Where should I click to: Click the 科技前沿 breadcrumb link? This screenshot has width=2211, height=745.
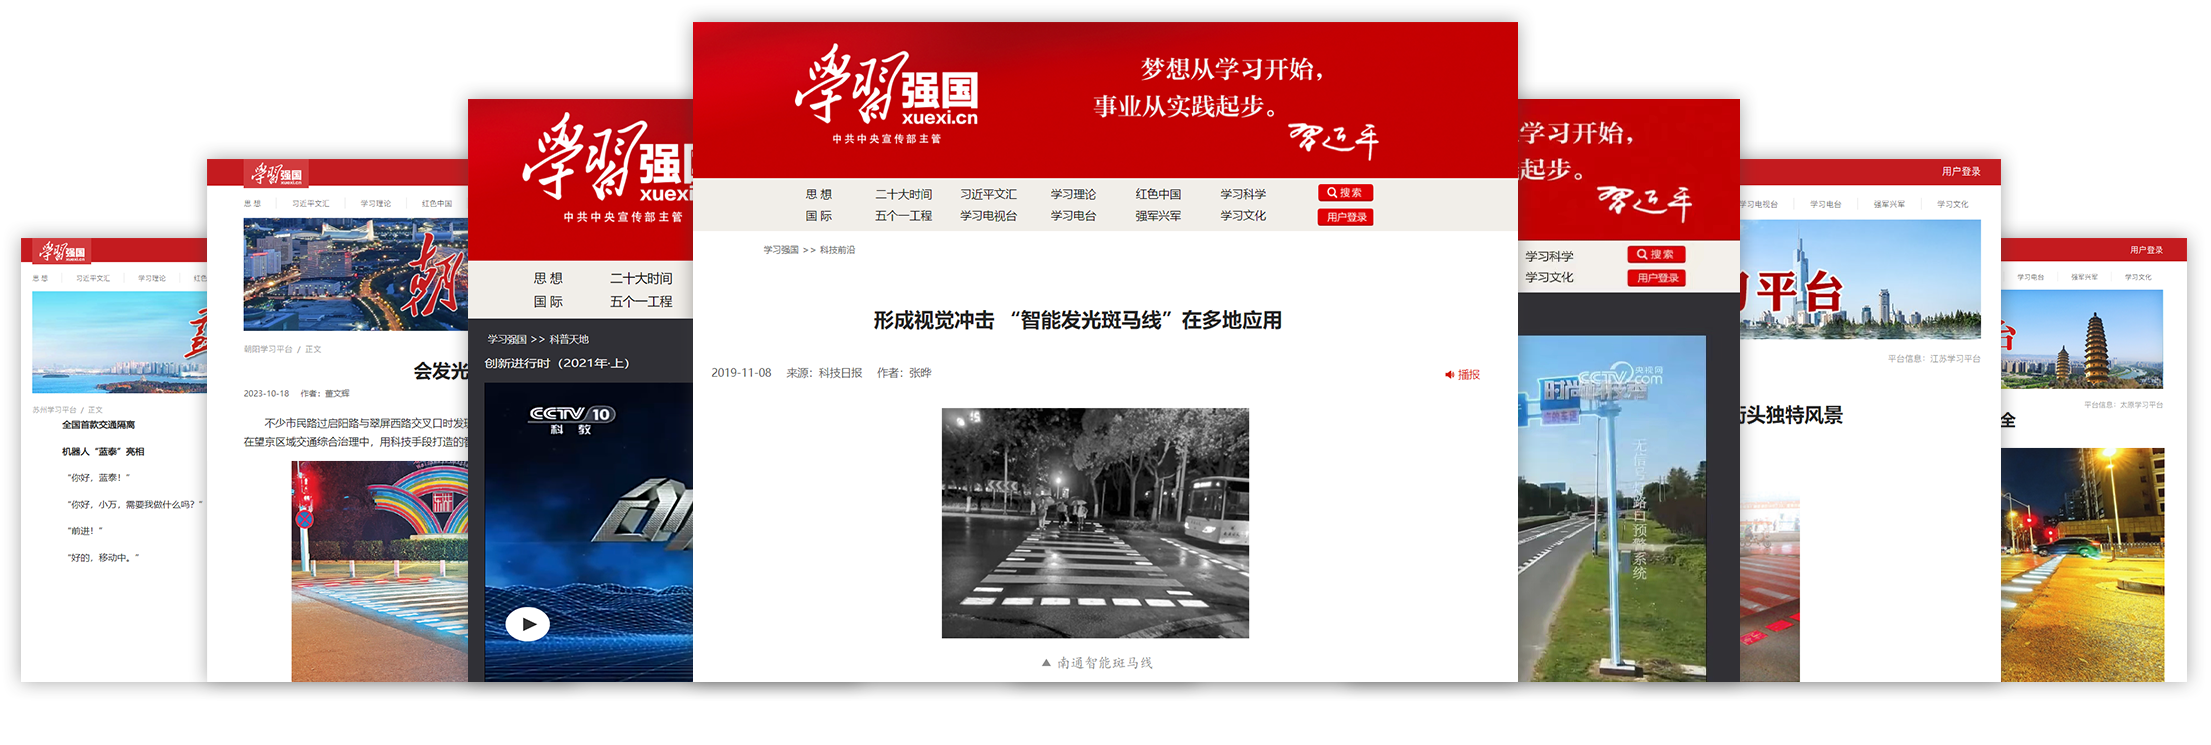click(837, 250)
